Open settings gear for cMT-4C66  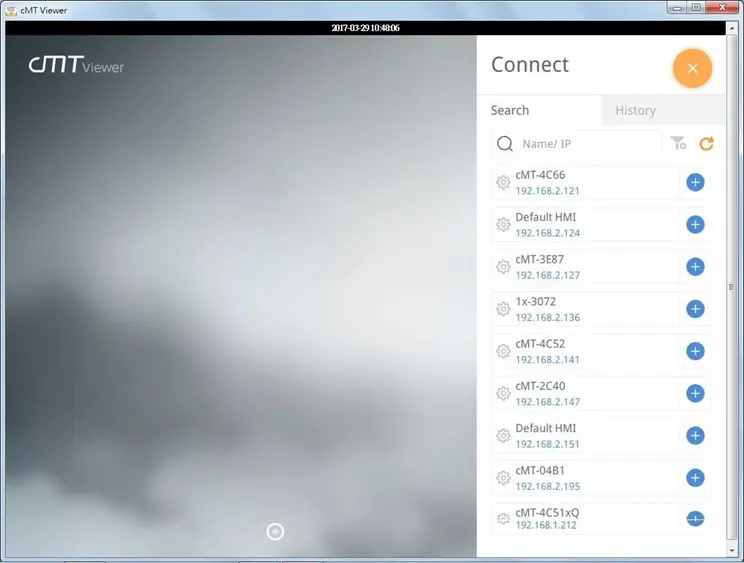pos(503,182)
